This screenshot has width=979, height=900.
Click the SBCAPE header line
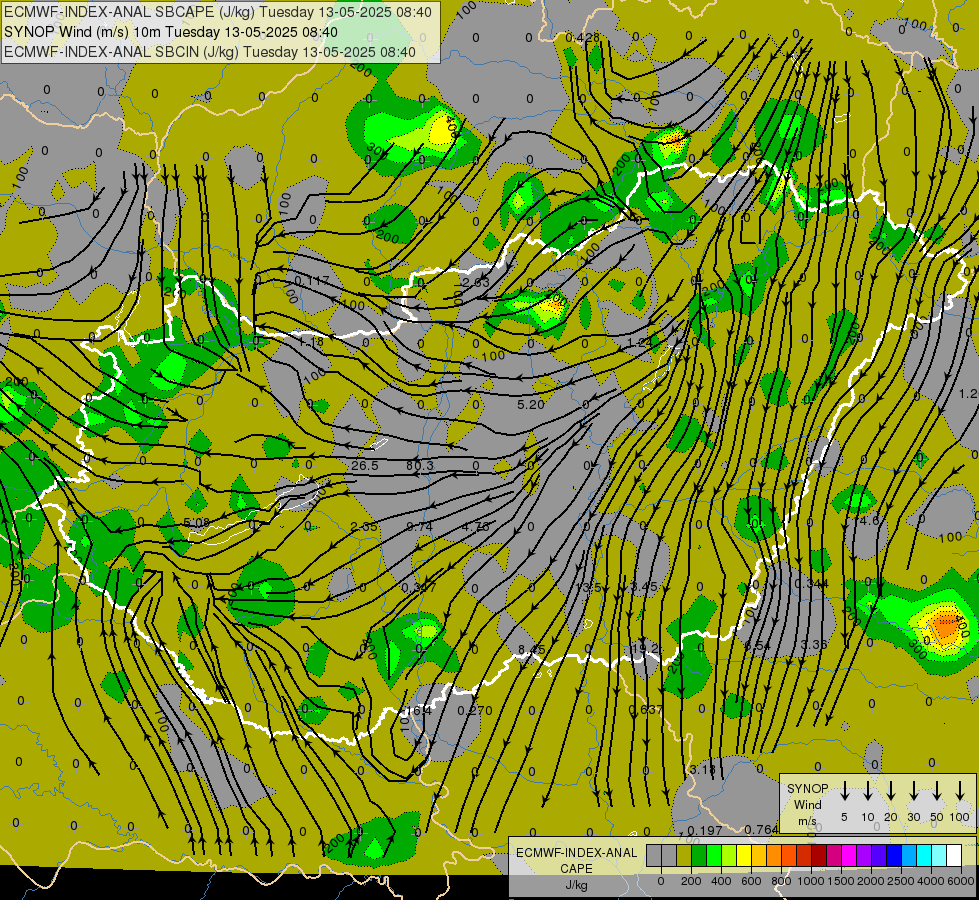(x=218, y=12)
